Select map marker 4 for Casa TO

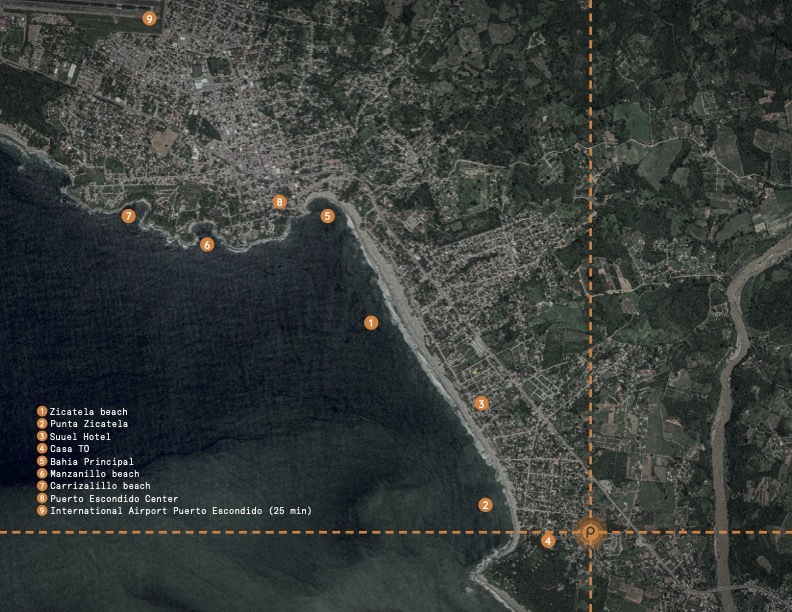coord(548,541)
